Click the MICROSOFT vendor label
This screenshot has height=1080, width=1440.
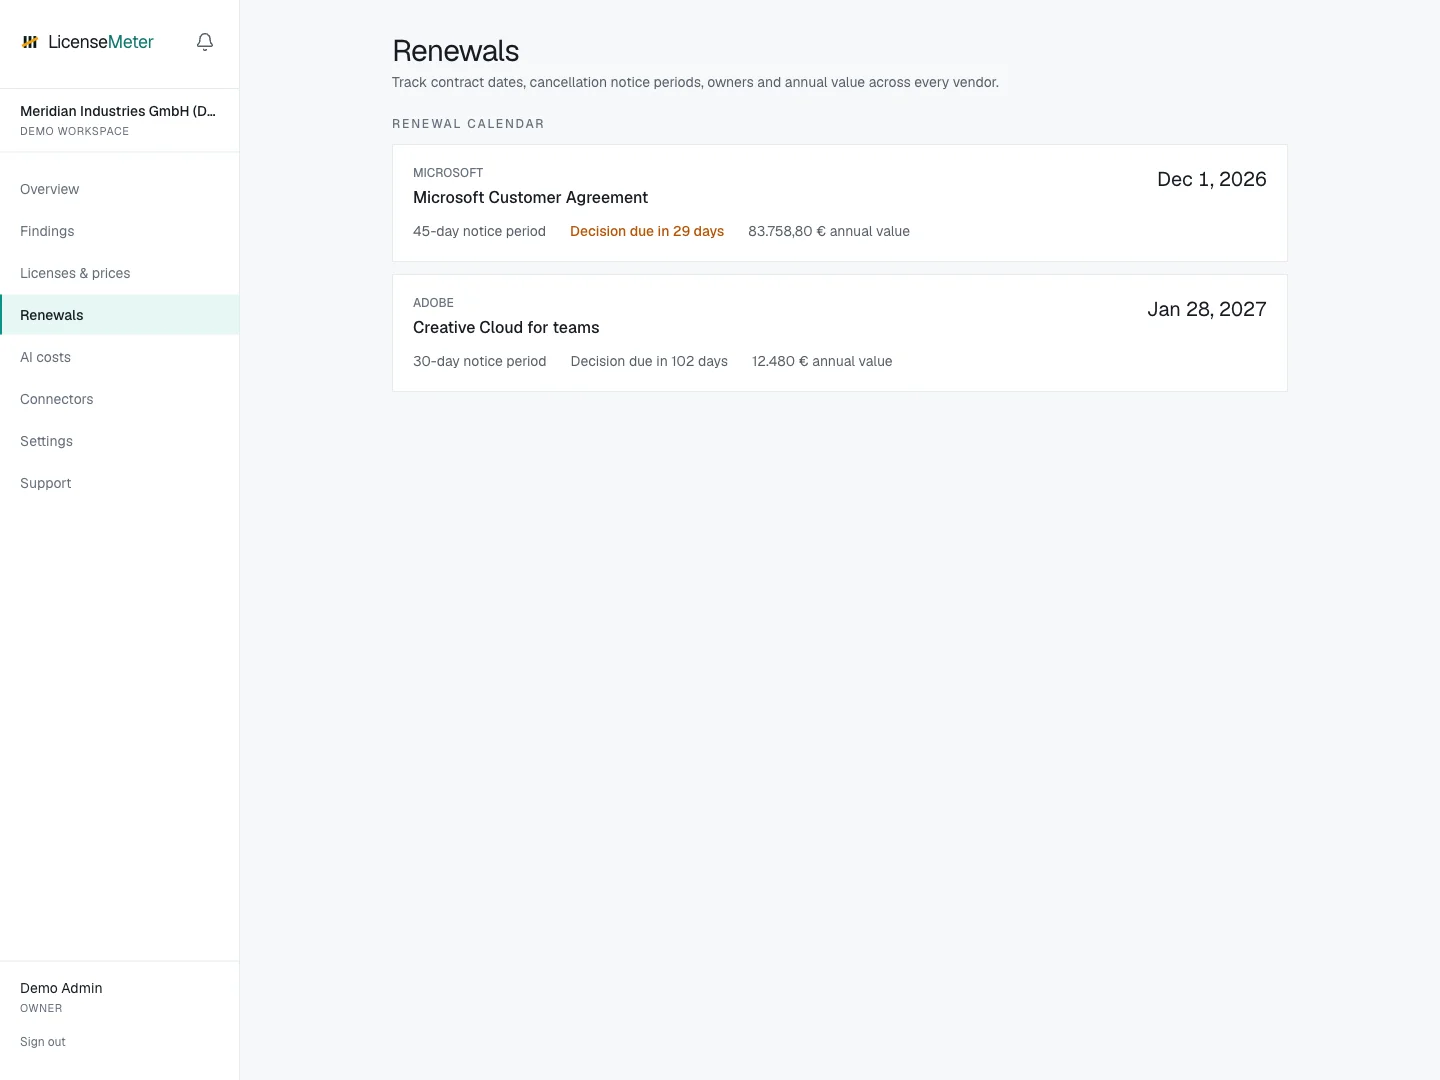448,173
